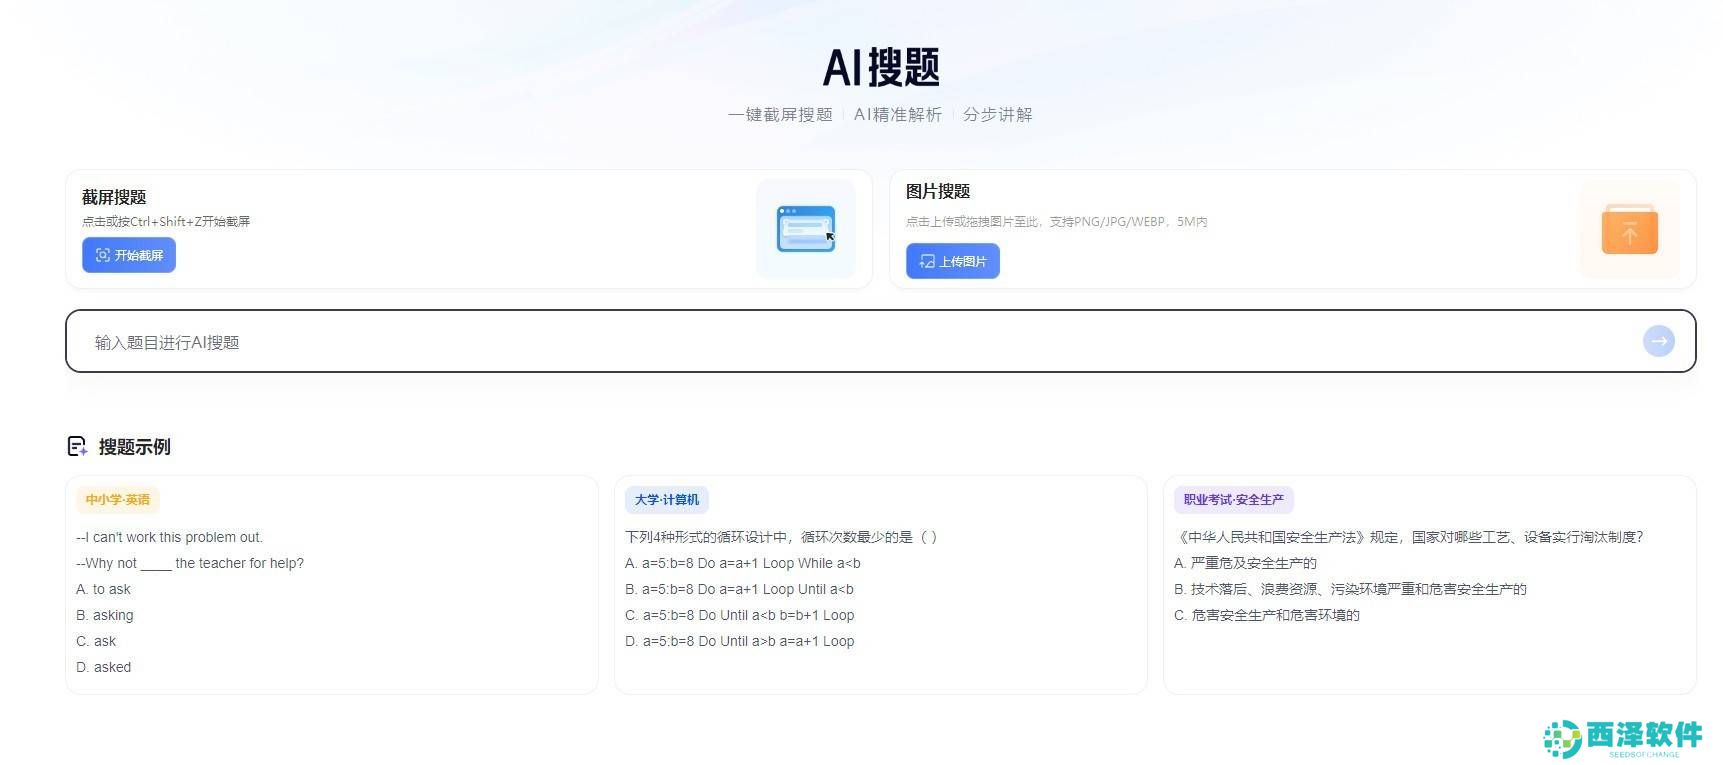Click the 上传图片 button
This screenshot has width=1723, height=765.
point(953,261)
